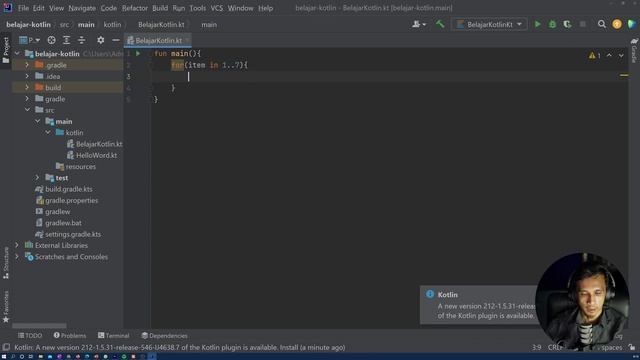Screen dimensions: 640x360
Task: Expand Scratches and Consoles node
Action: click(x=17, y=257)
